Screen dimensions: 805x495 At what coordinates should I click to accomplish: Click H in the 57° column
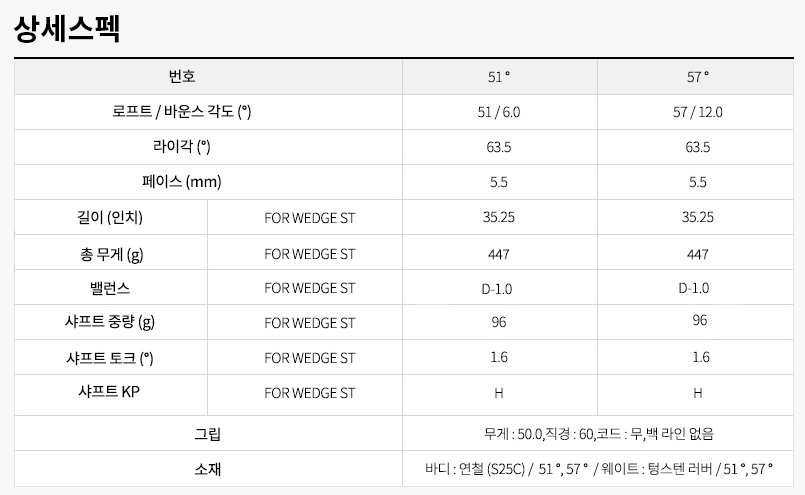(x=698, y=393)
